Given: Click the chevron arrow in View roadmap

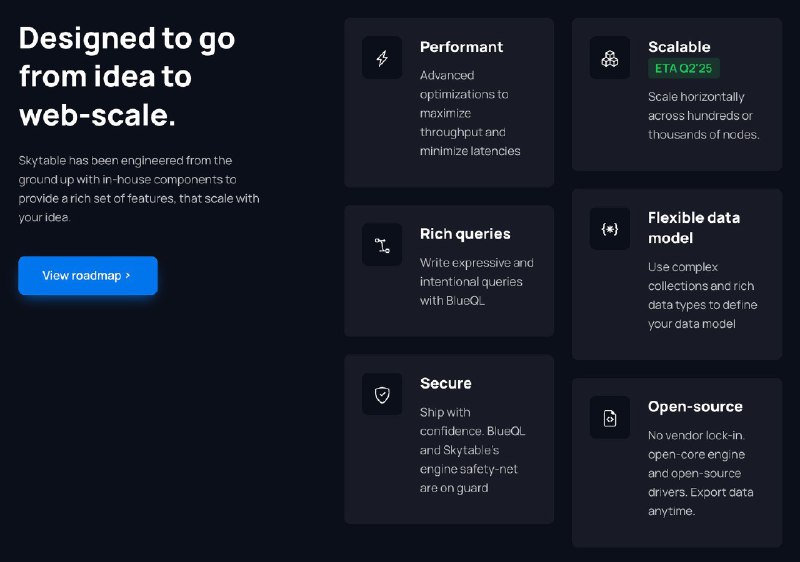Looking at the screenshot, I should tap(128, 275).
